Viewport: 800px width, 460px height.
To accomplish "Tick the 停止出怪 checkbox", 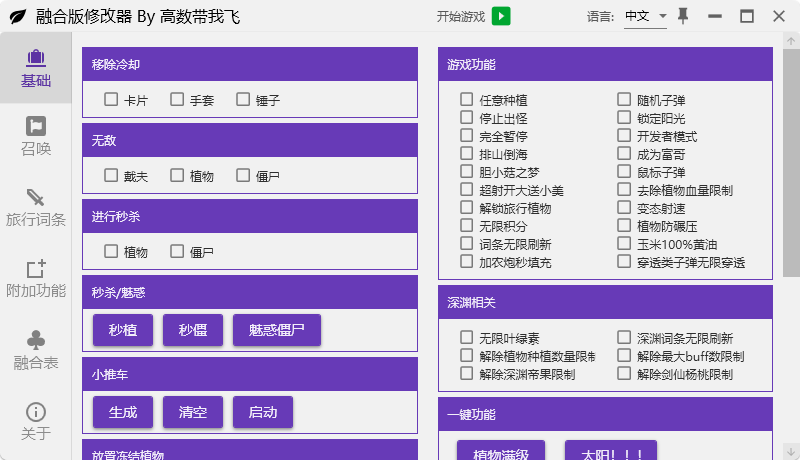I will pos(466,117).
